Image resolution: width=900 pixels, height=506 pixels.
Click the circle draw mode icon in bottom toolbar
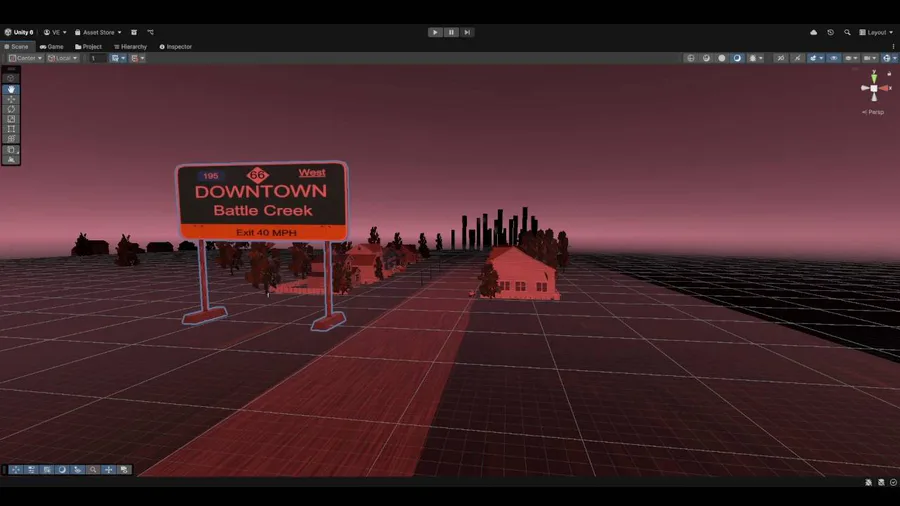coord(62,469)
